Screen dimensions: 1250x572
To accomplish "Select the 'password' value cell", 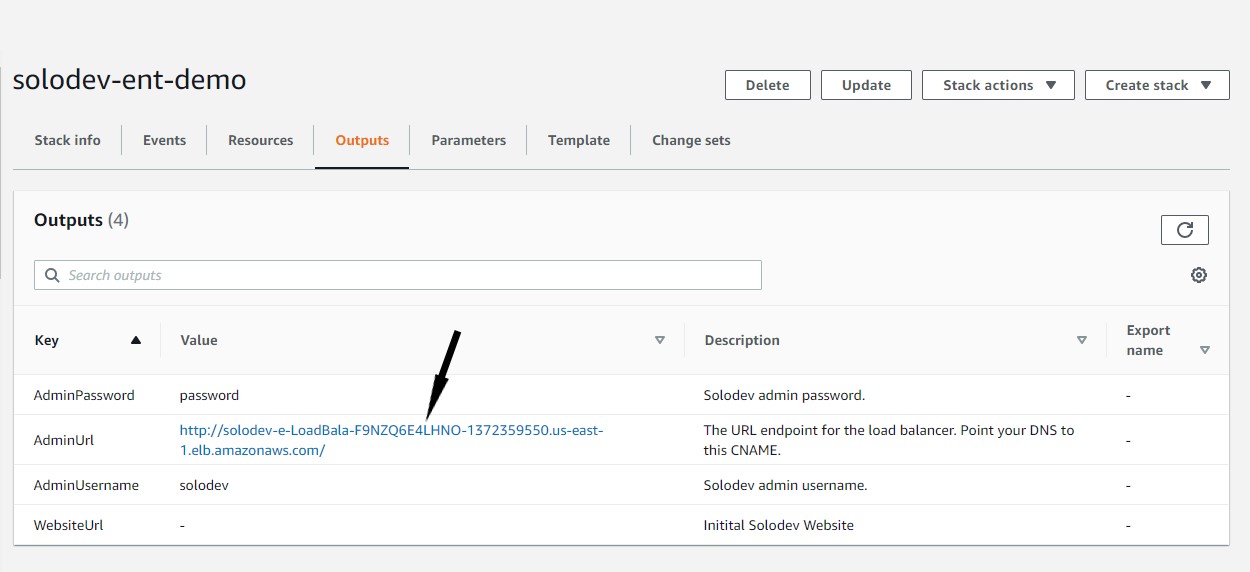I will click(210, 395).
